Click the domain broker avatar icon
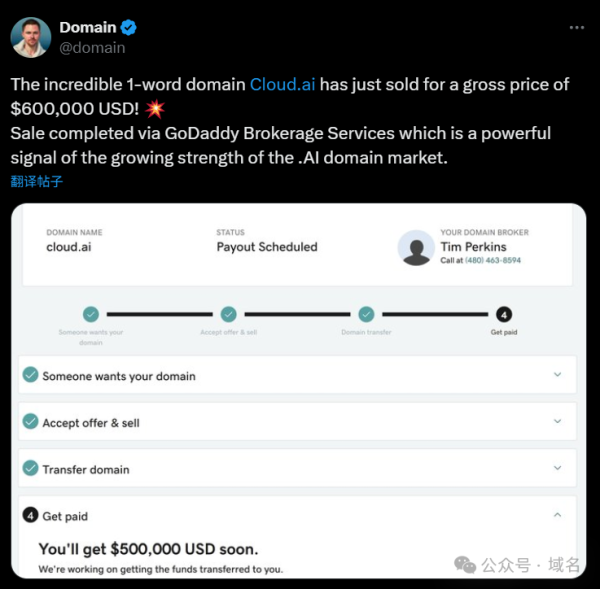This screenshot has width=600, height=589. [x=416, y=249]
